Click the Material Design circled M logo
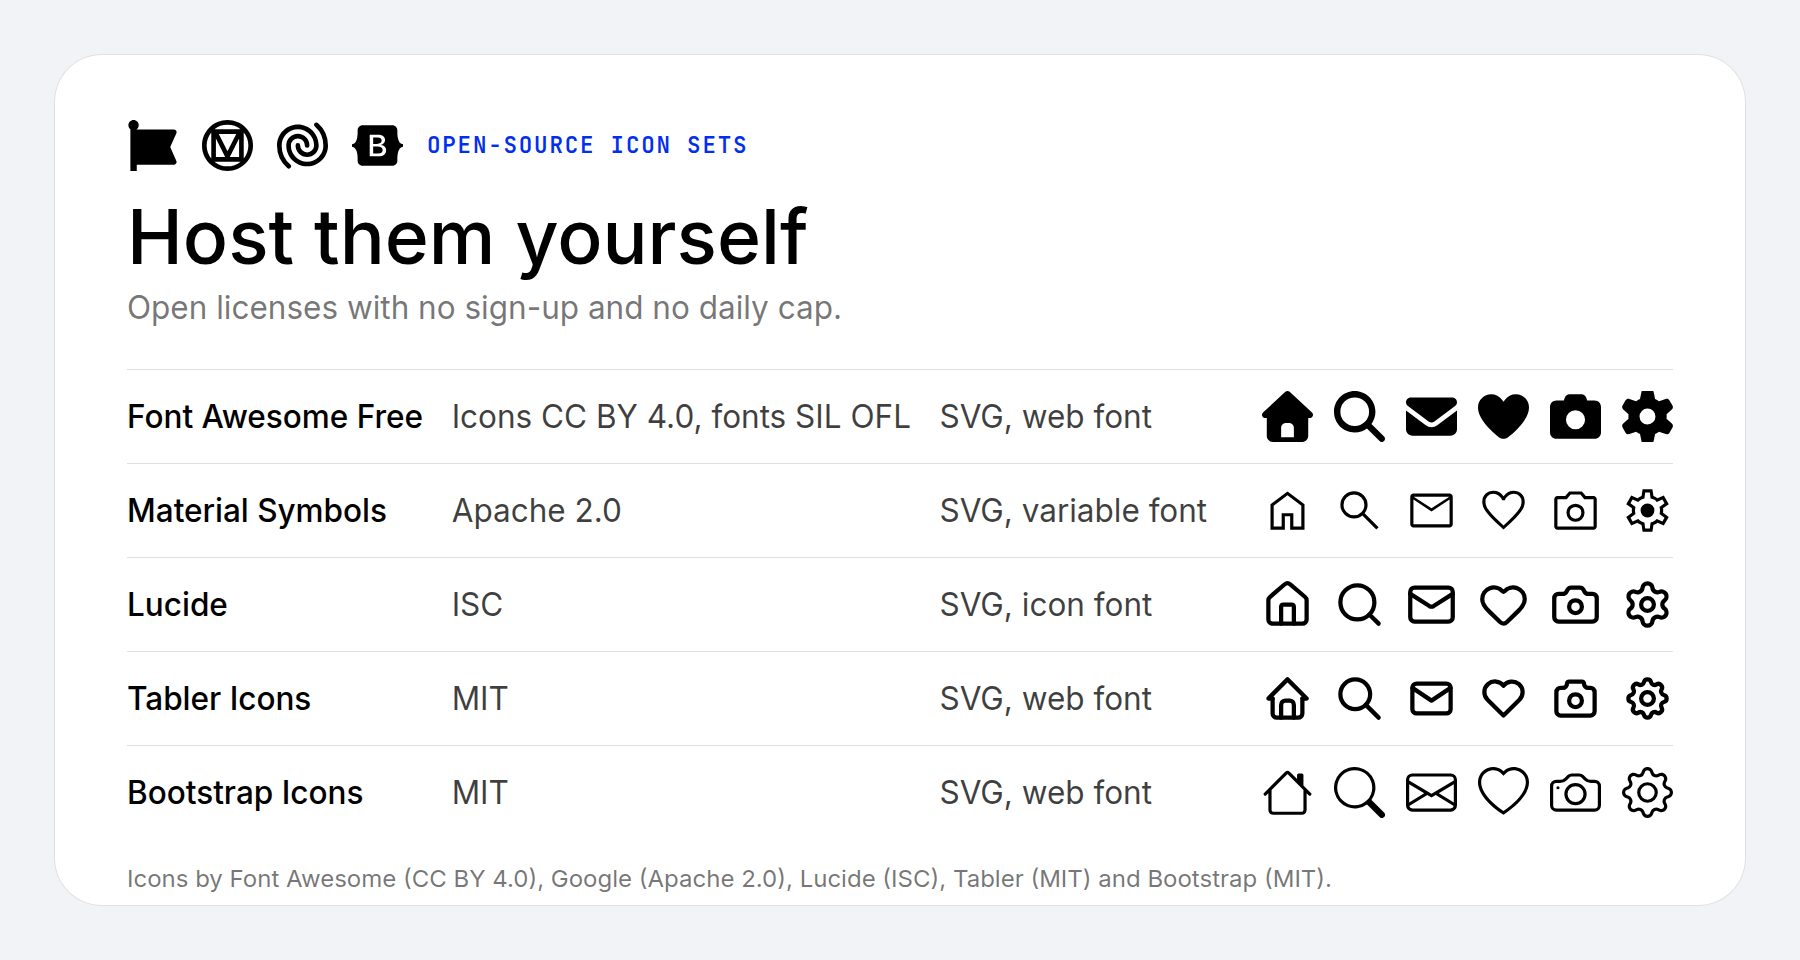1800x960 pixels. point(228,146)
